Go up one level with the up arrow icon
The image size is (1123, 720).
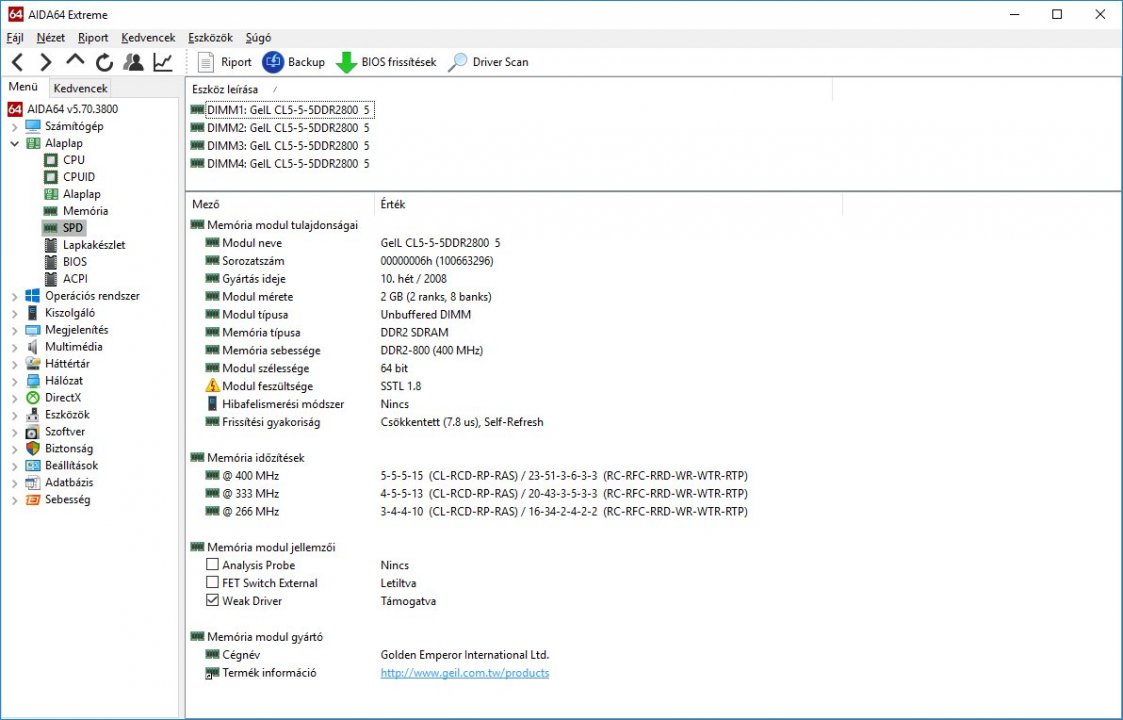(x=75, y=61)
